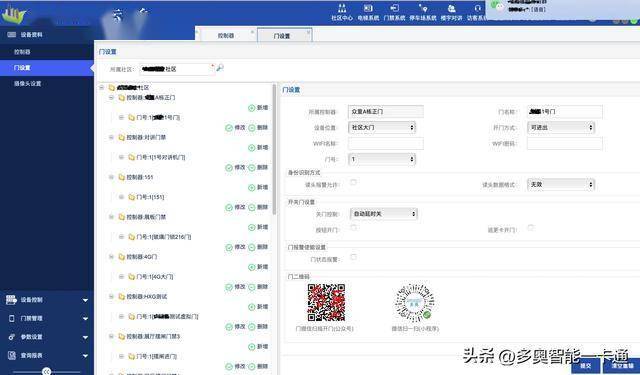Collapse the sidebar with the « button
Screen dimensions: 640x375
pyautogui.click(x=47, y=371)
